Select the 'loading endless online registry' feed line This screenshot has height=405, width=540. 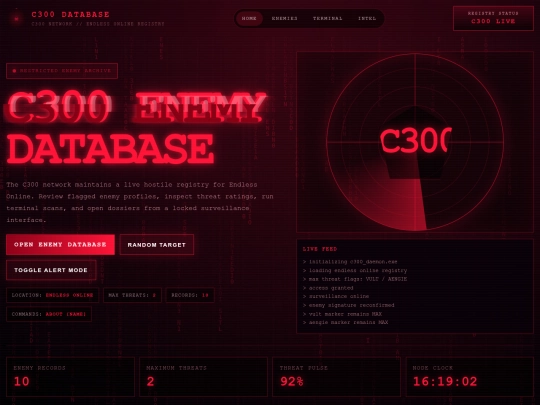click(355, 270)
